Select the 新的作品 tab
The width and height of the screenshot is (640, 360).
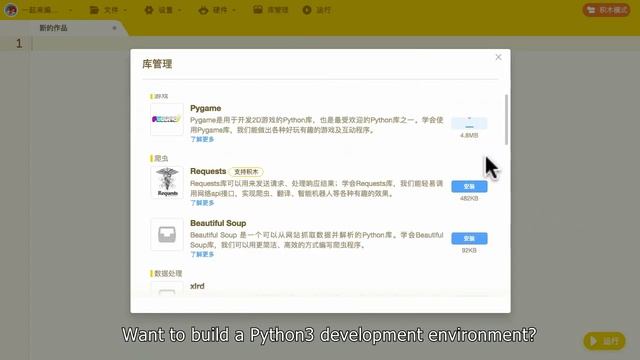[53, 28]
